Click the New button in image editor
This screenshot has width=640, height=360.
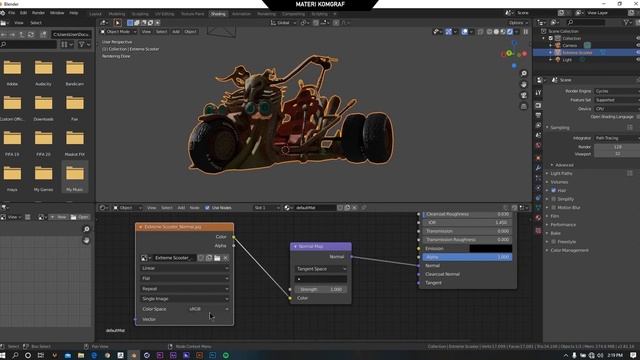pos(58,217)
